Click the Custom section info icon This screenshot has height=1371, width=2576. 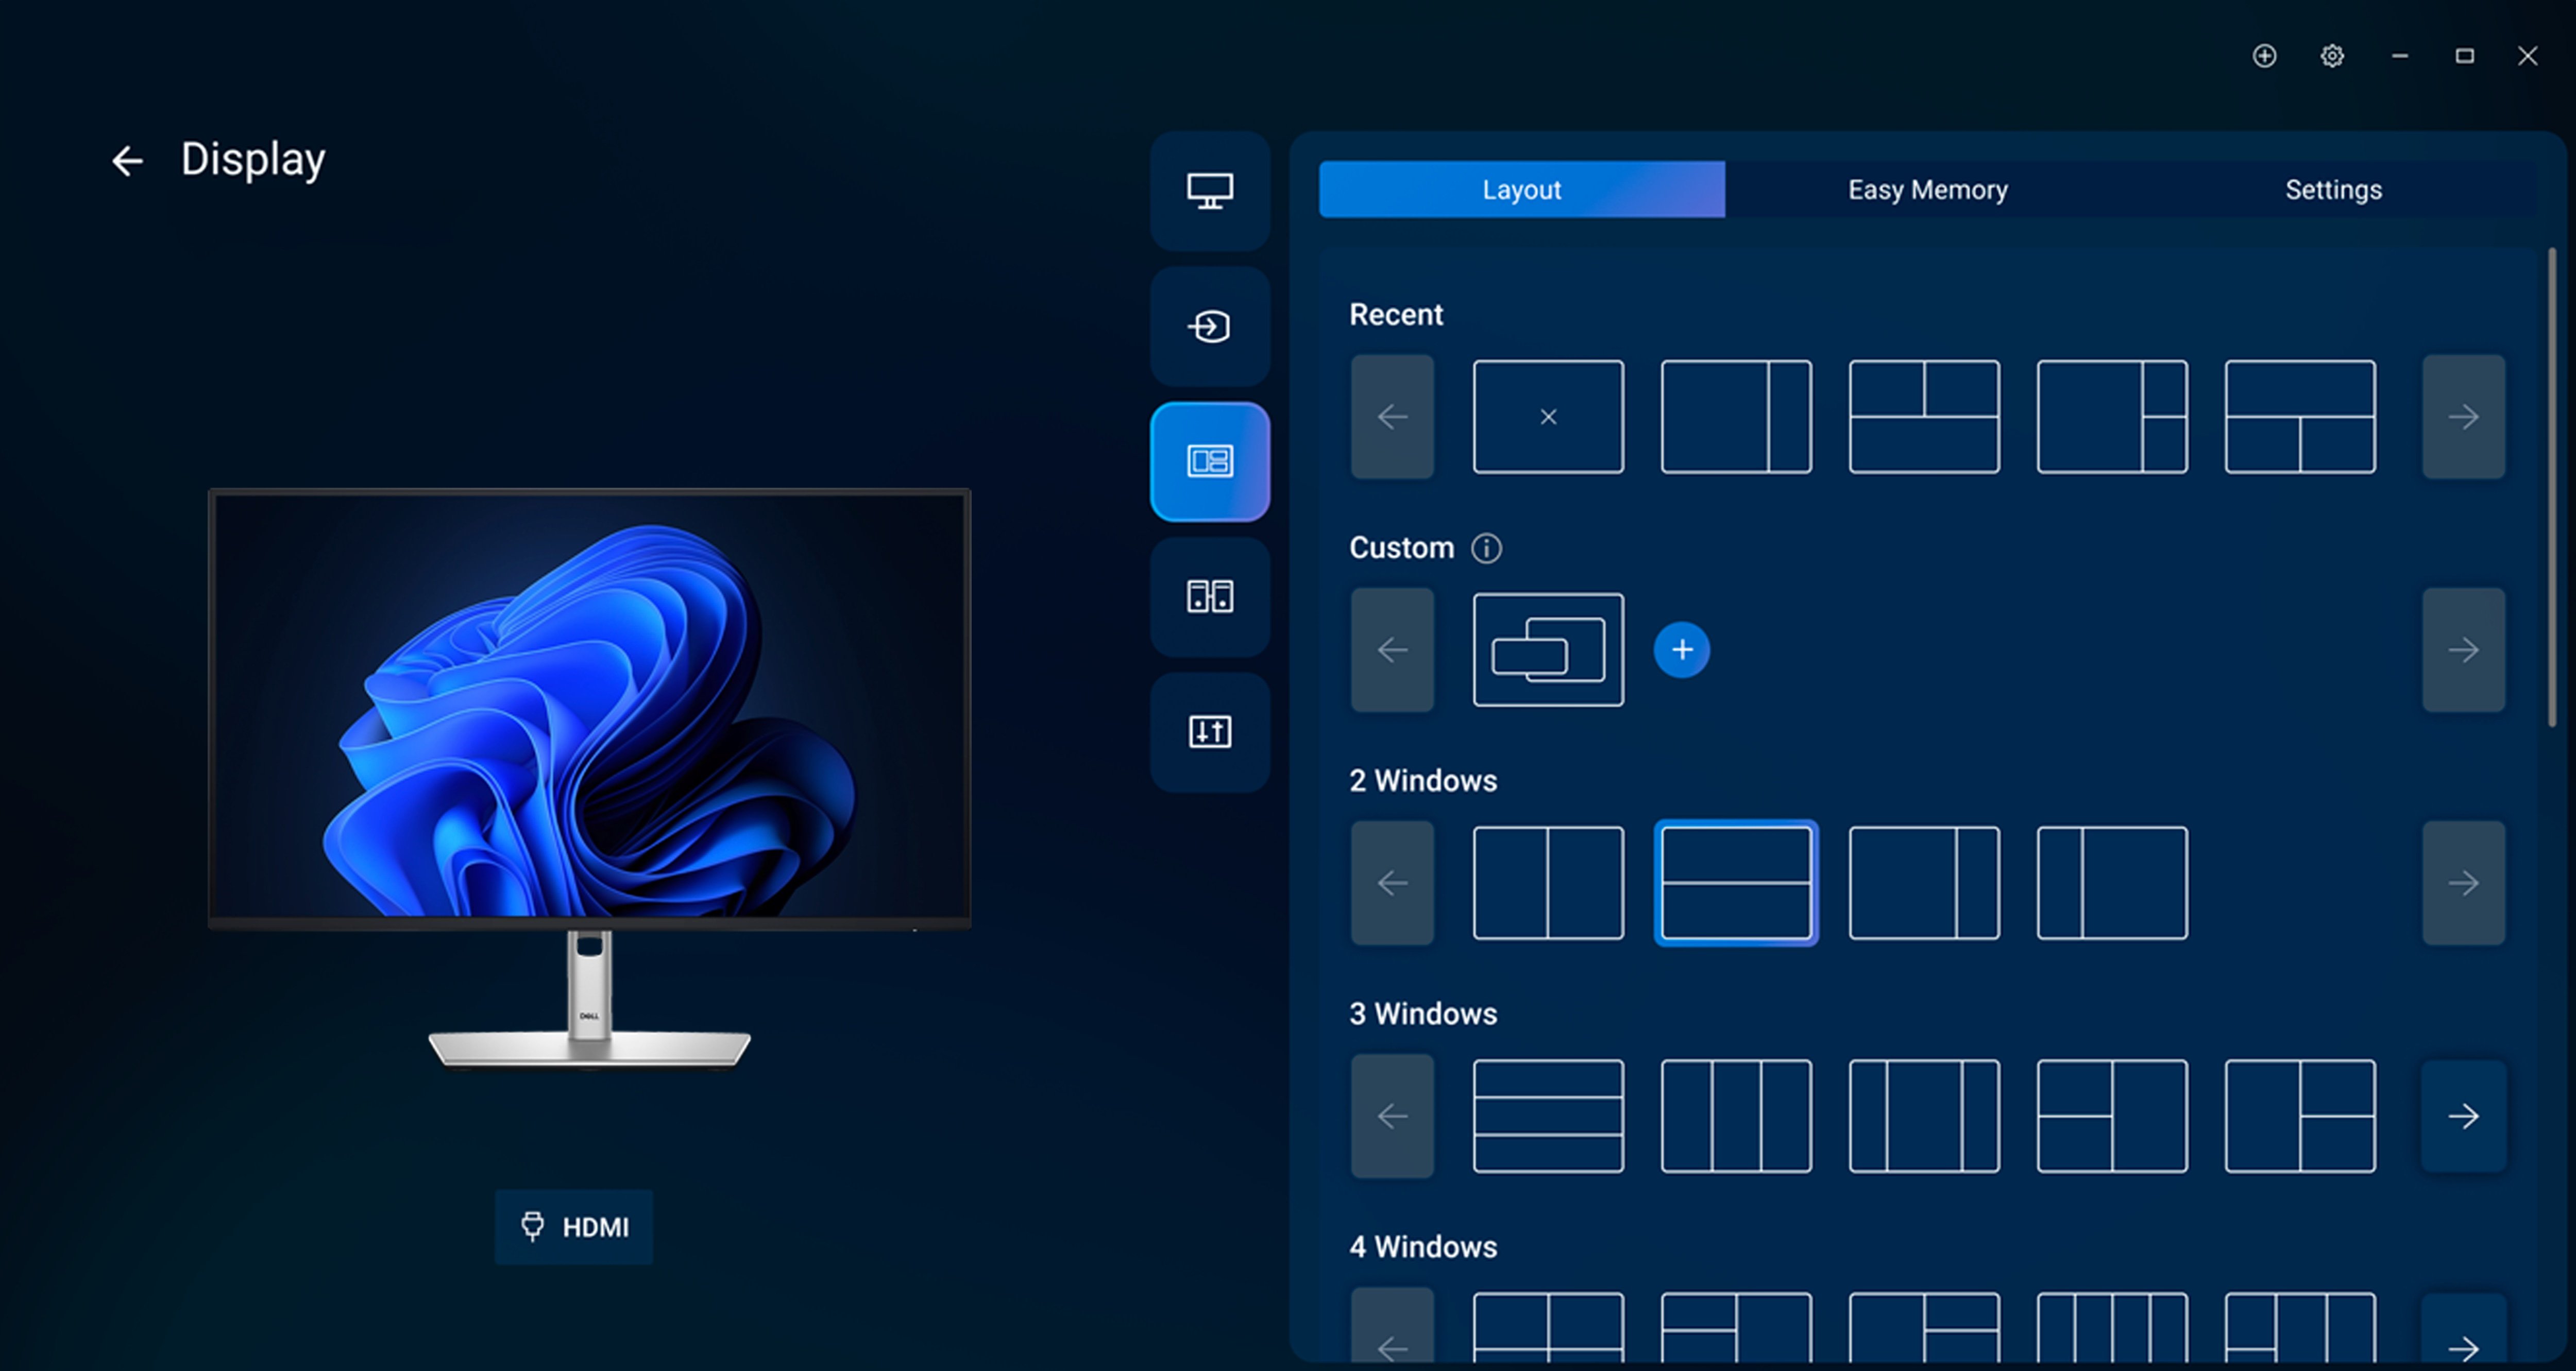pos(1486,548)
